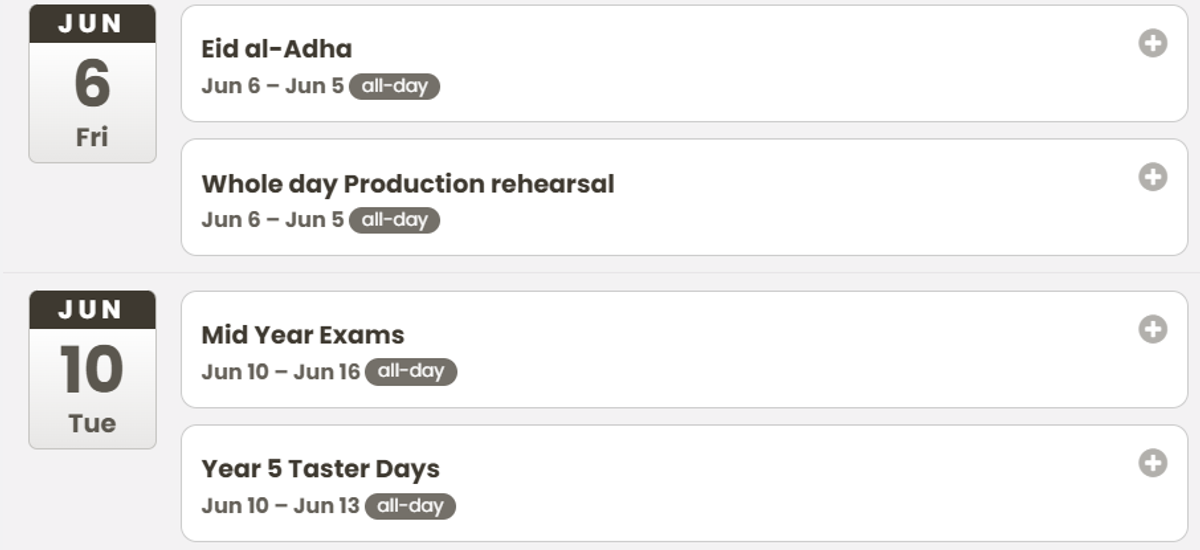This screenshot has width=1200, height=550.
Task: Click all-day badge on Production rehearsal event
Action: pyautogui.click(x=394, y=220)
